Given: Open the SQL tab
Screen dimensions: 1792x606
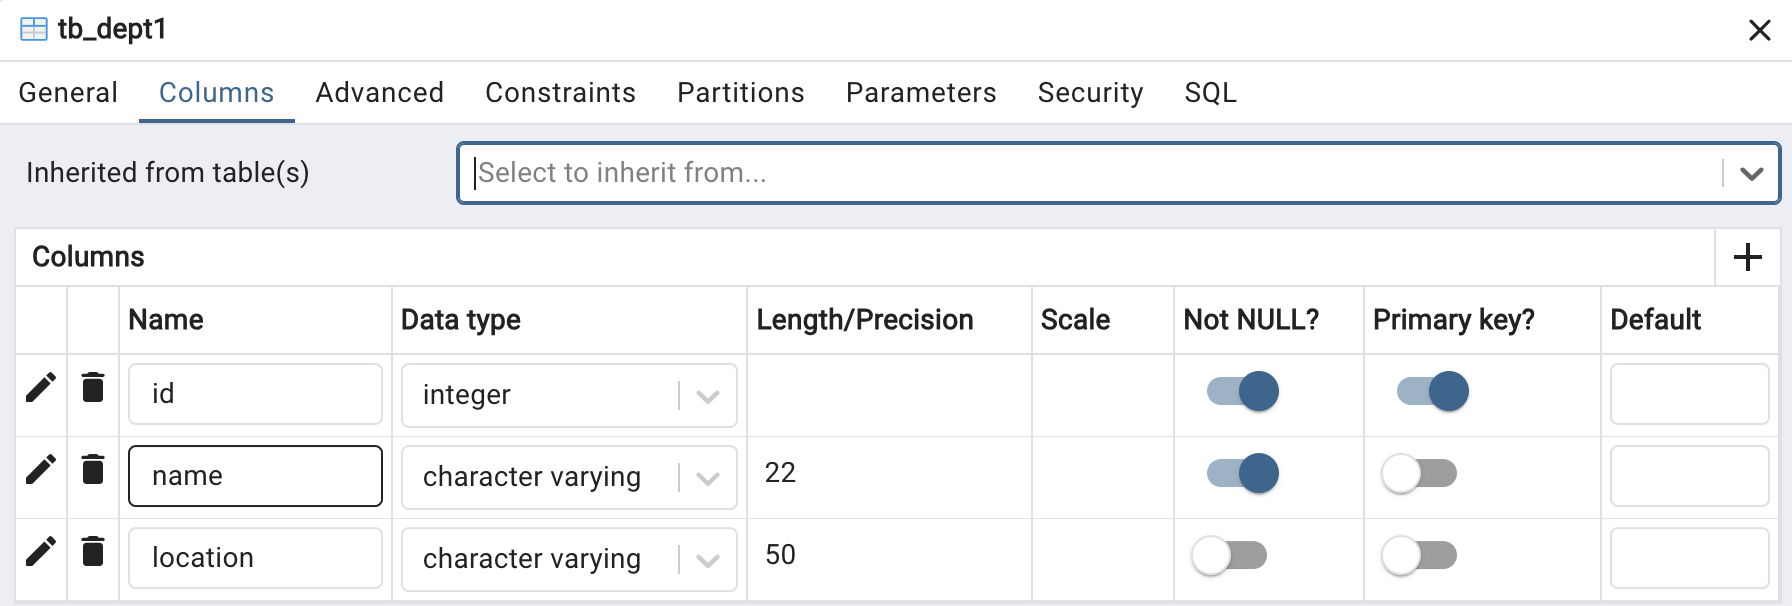Looking at the screenshot, I should tap(1210, 93).
